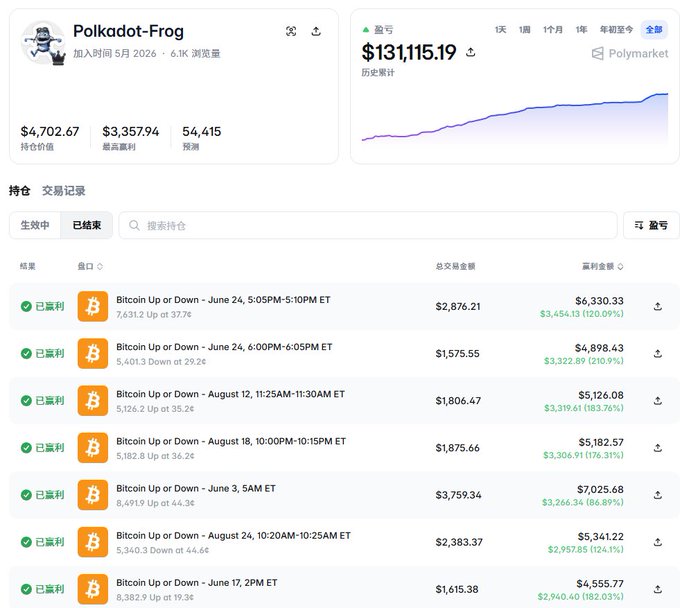680x608 pixels.
Task: Select the 1天 time range
Action: click(500, 29)
